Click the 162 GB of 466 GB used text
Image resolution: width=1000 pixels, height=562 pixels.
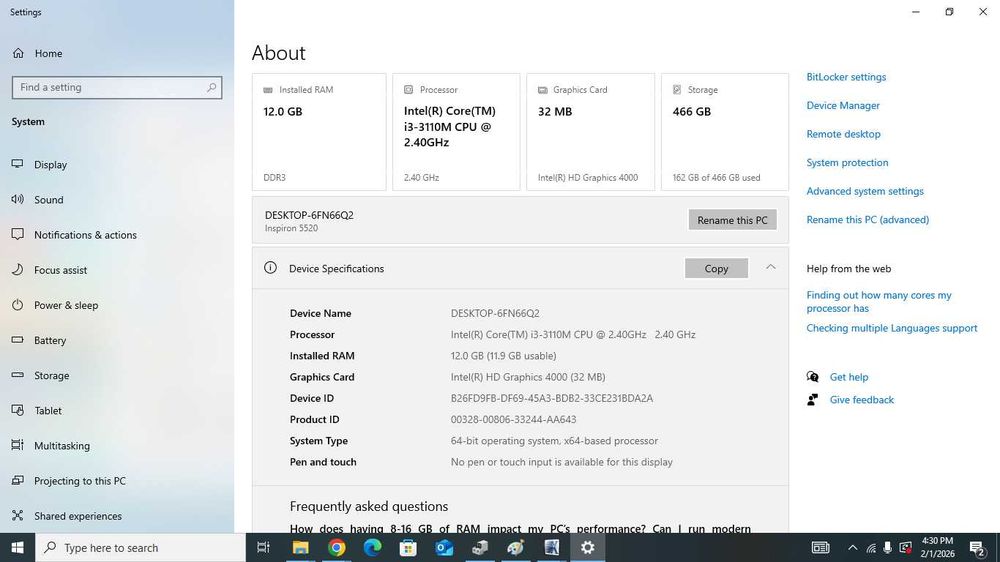pyautogui.click(x=716, y=178)
